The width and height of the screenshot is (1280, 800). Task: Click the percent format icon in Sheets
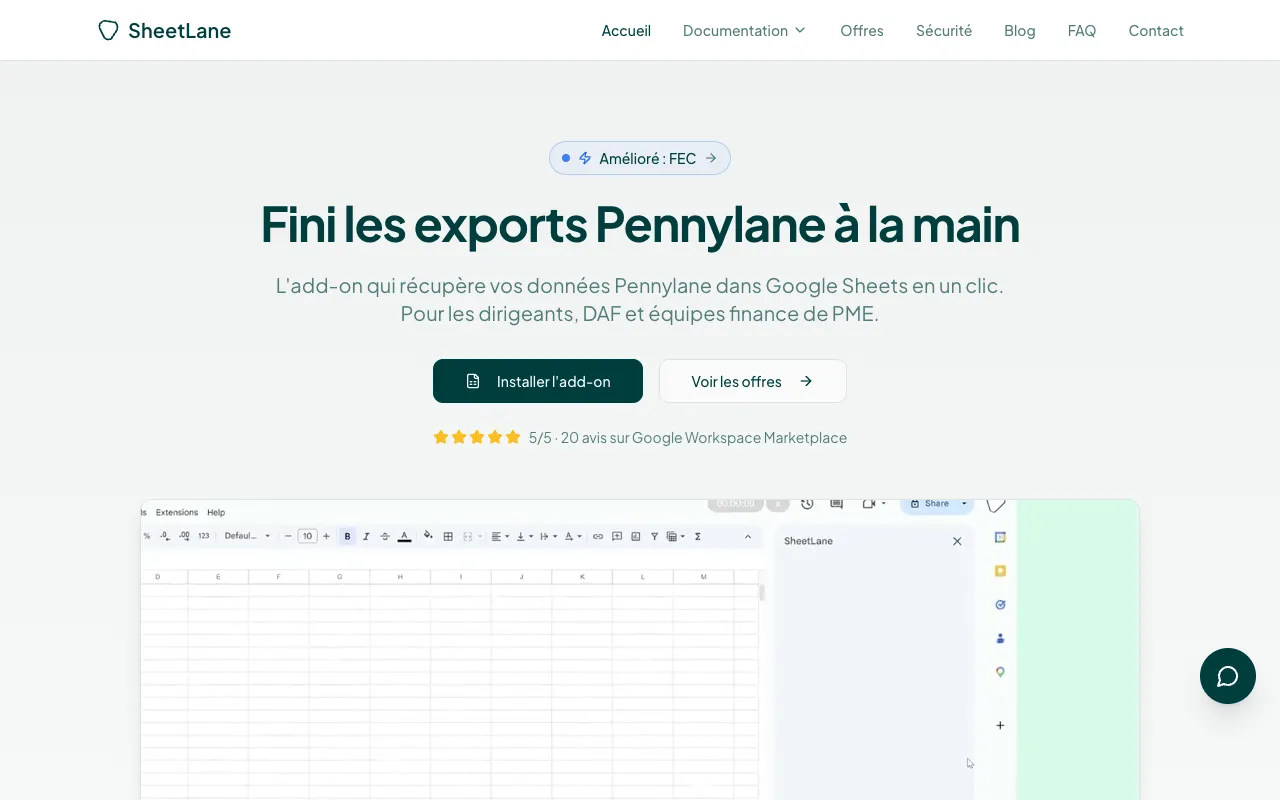click(x=147, y=536)
